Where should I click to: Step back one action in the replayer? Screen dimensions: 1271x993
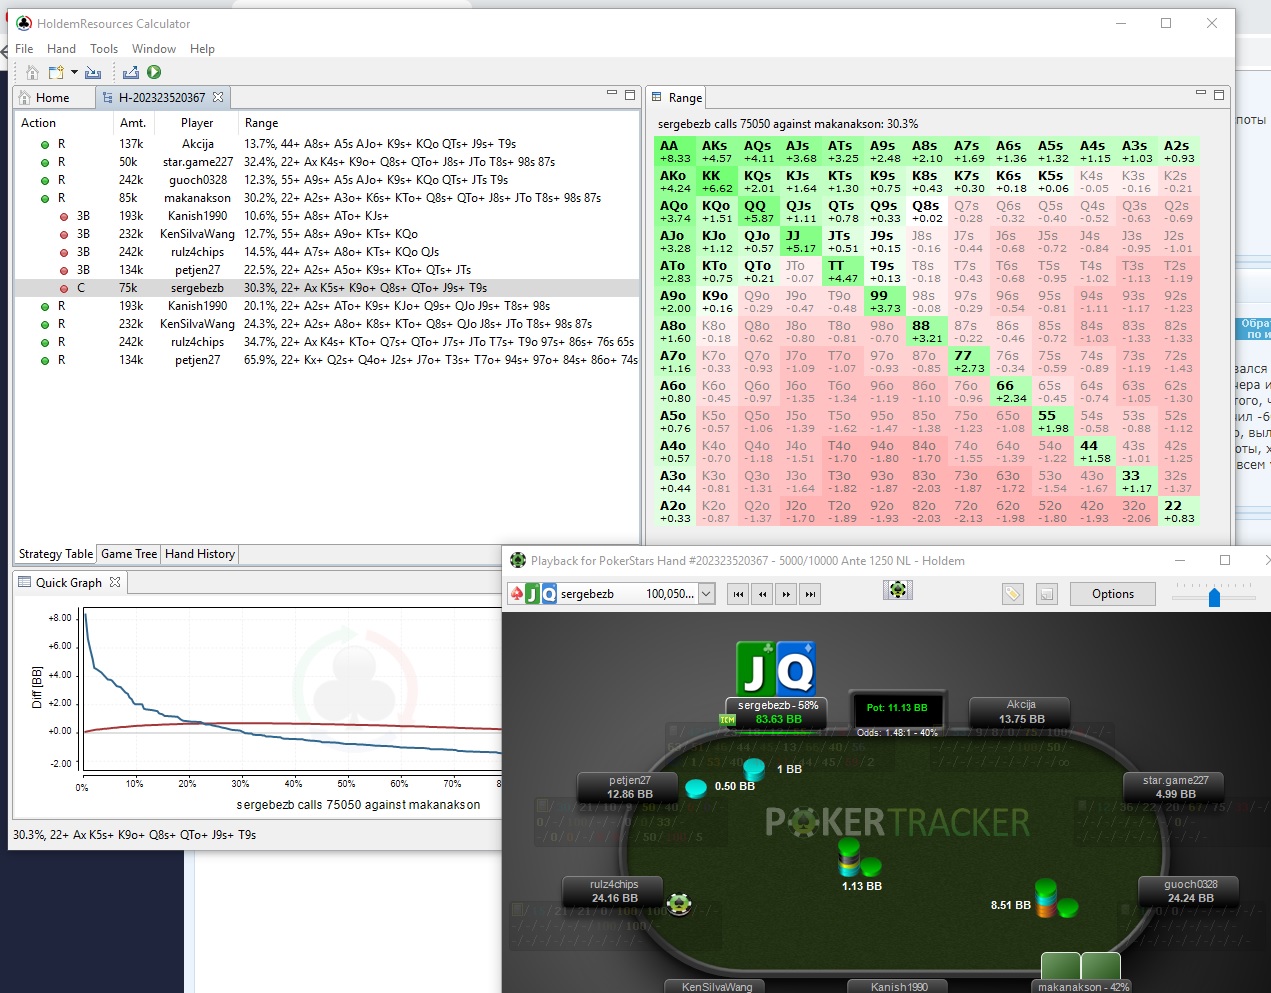pos(762,594)
